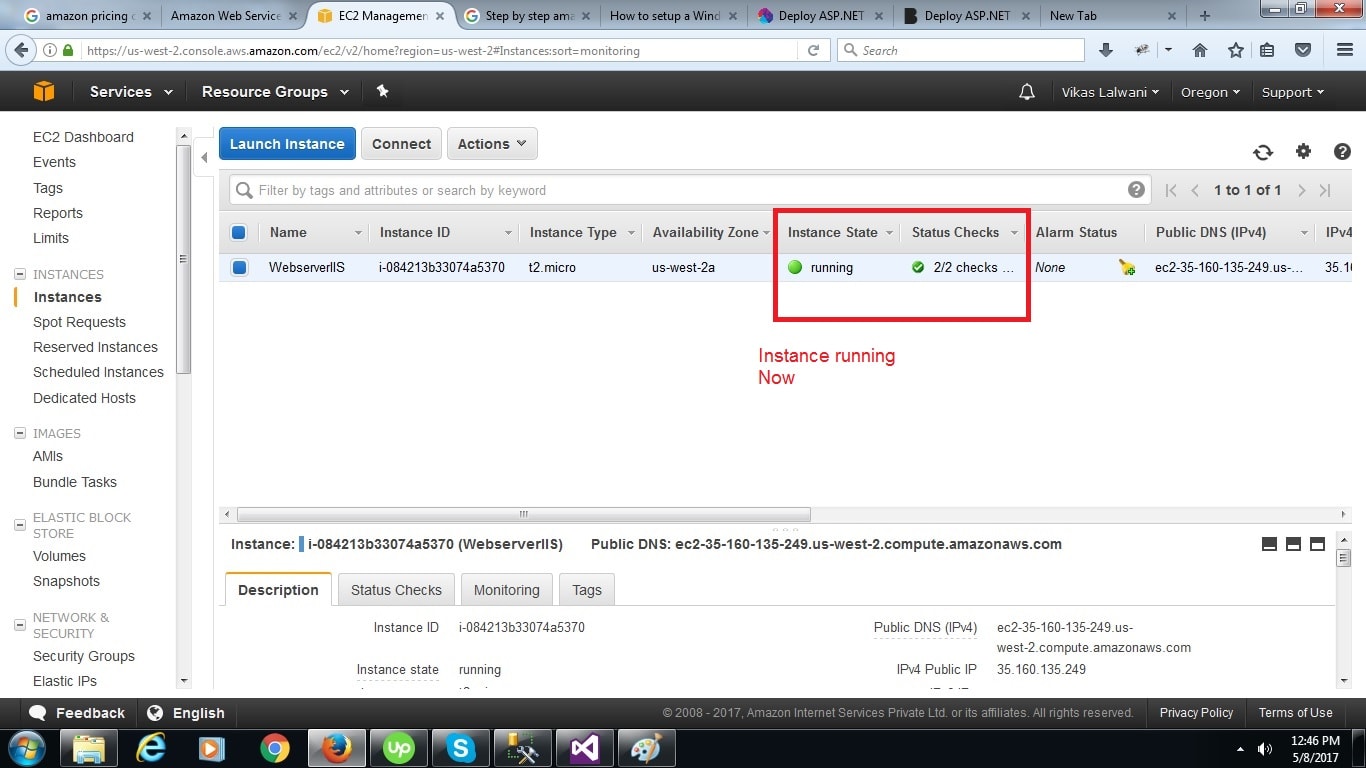The image size is (1366, 768).
Task: Open the Oregon region dropdown
Action: coord(1210,92)
